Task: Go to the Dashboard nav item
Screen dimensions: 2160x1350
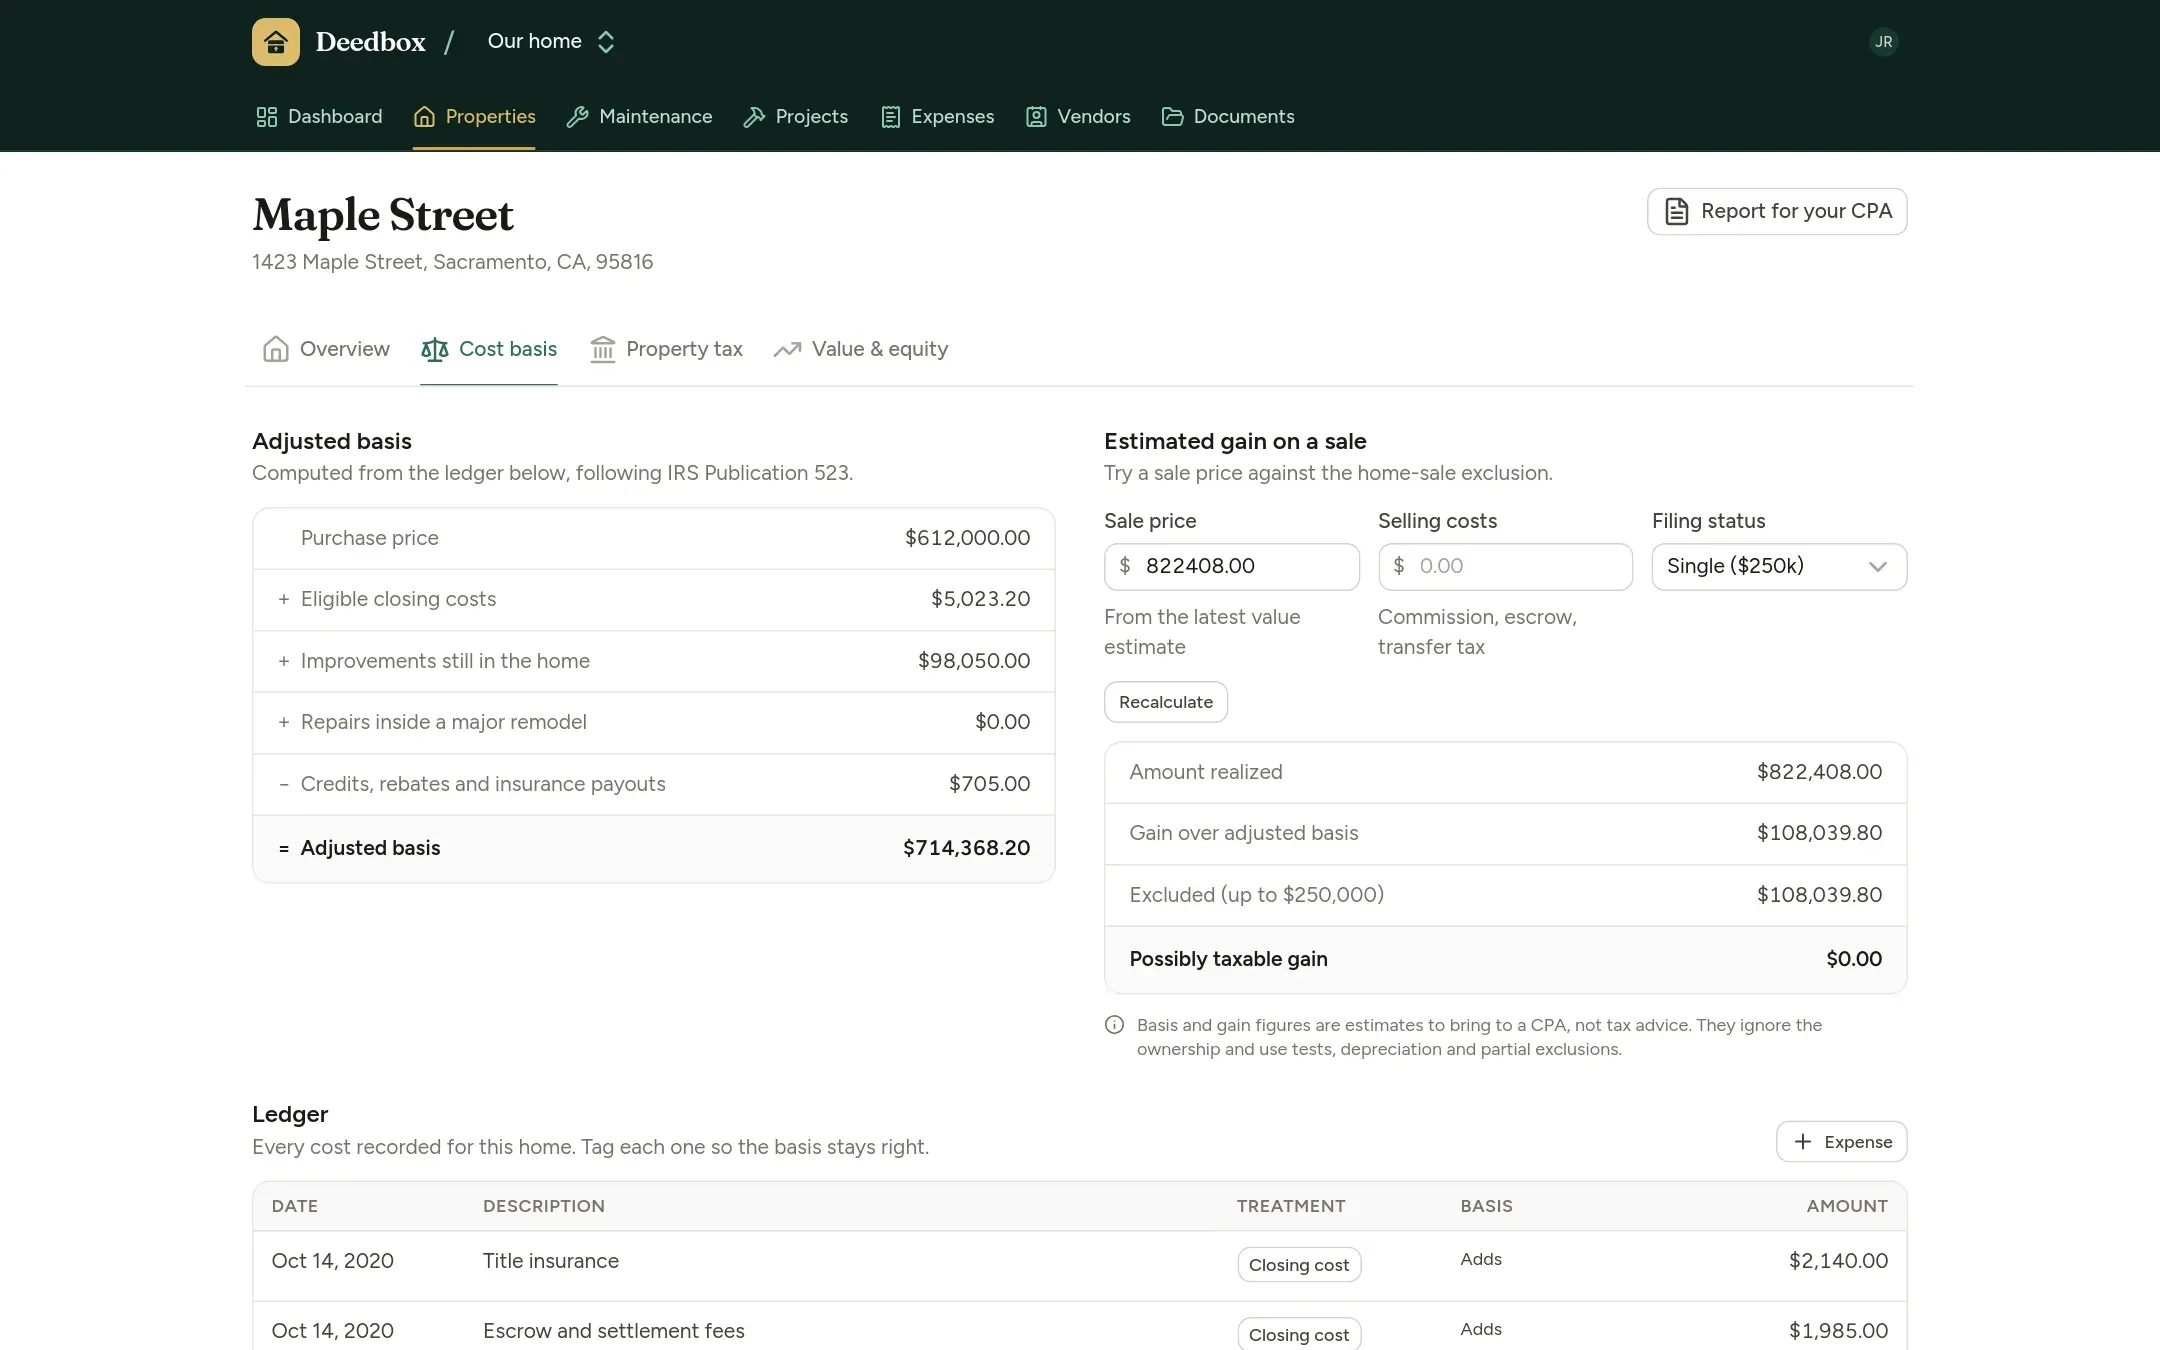Action: coord(319,117)
